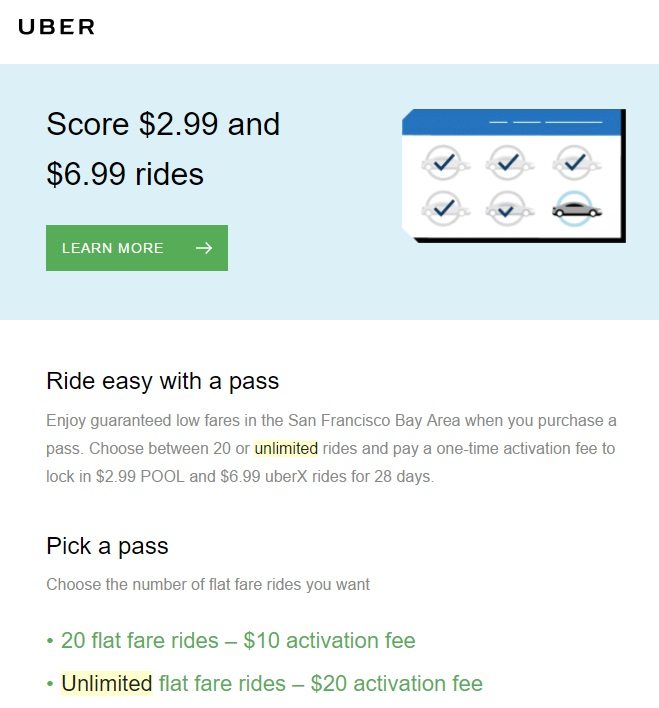Click the blue header of pass card illustration
The width and height of the screenshot is (659, 708).
tap(512, 121)
